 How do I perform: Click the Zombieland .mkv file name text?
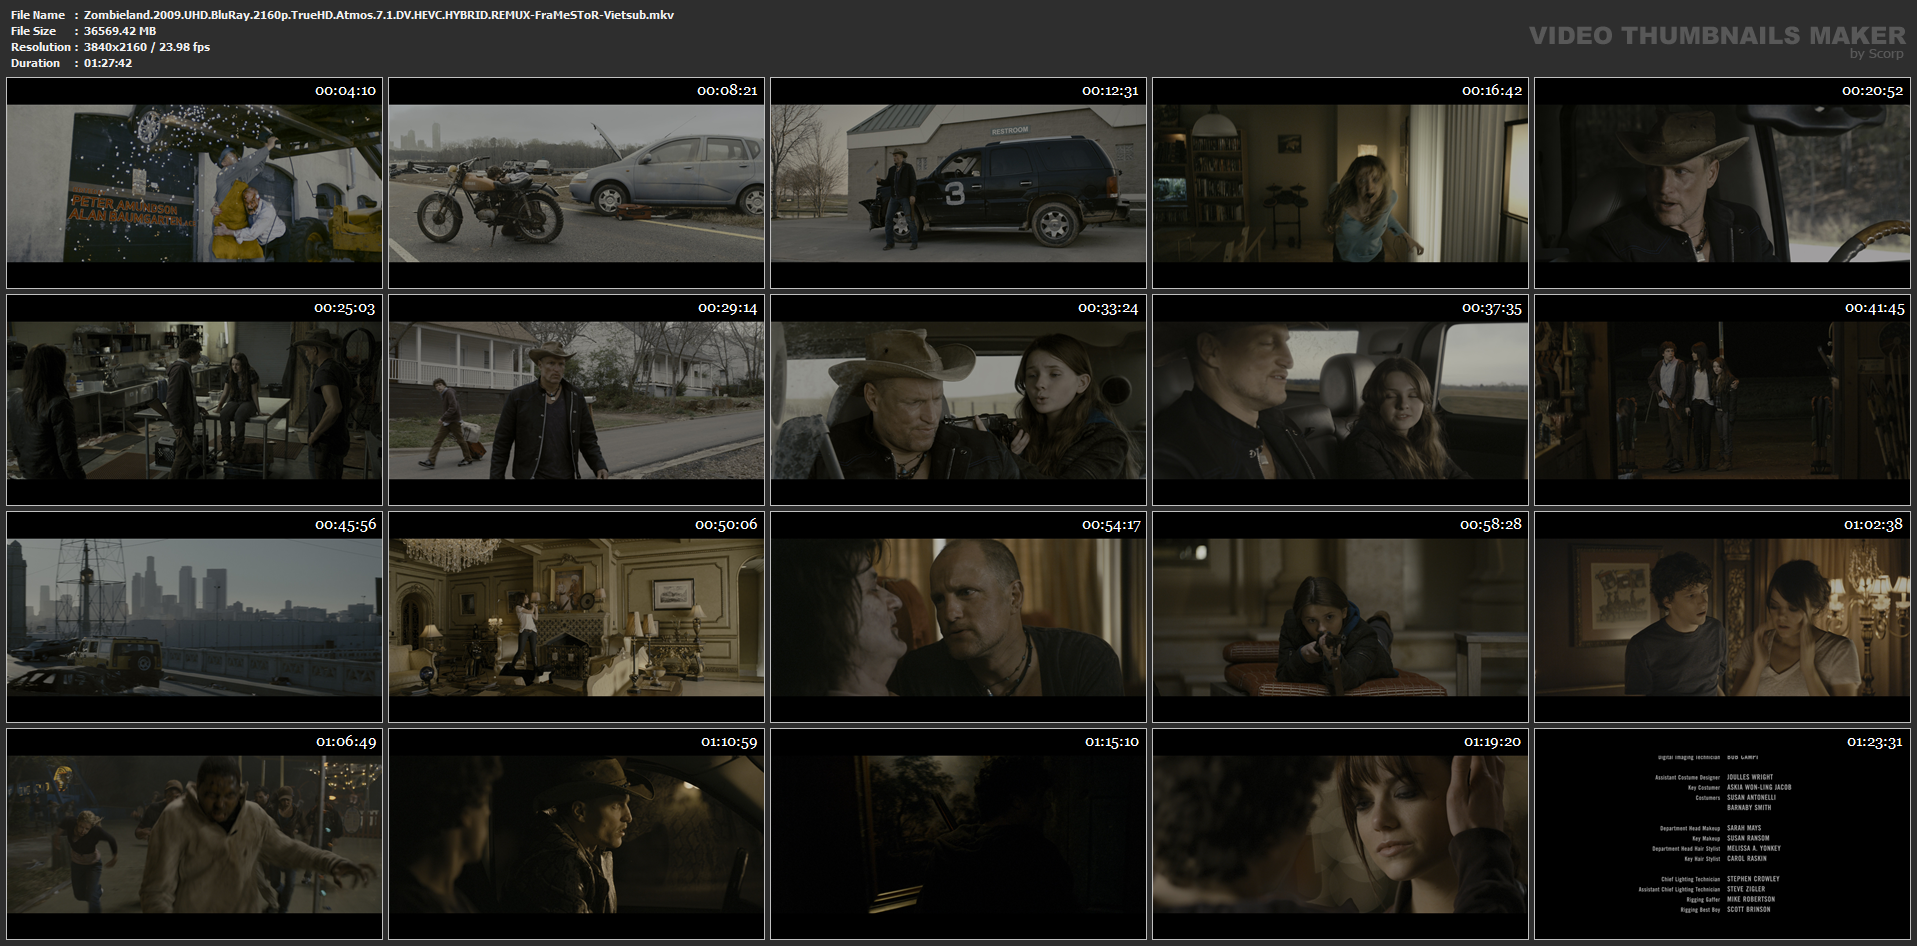pos(379,15)
